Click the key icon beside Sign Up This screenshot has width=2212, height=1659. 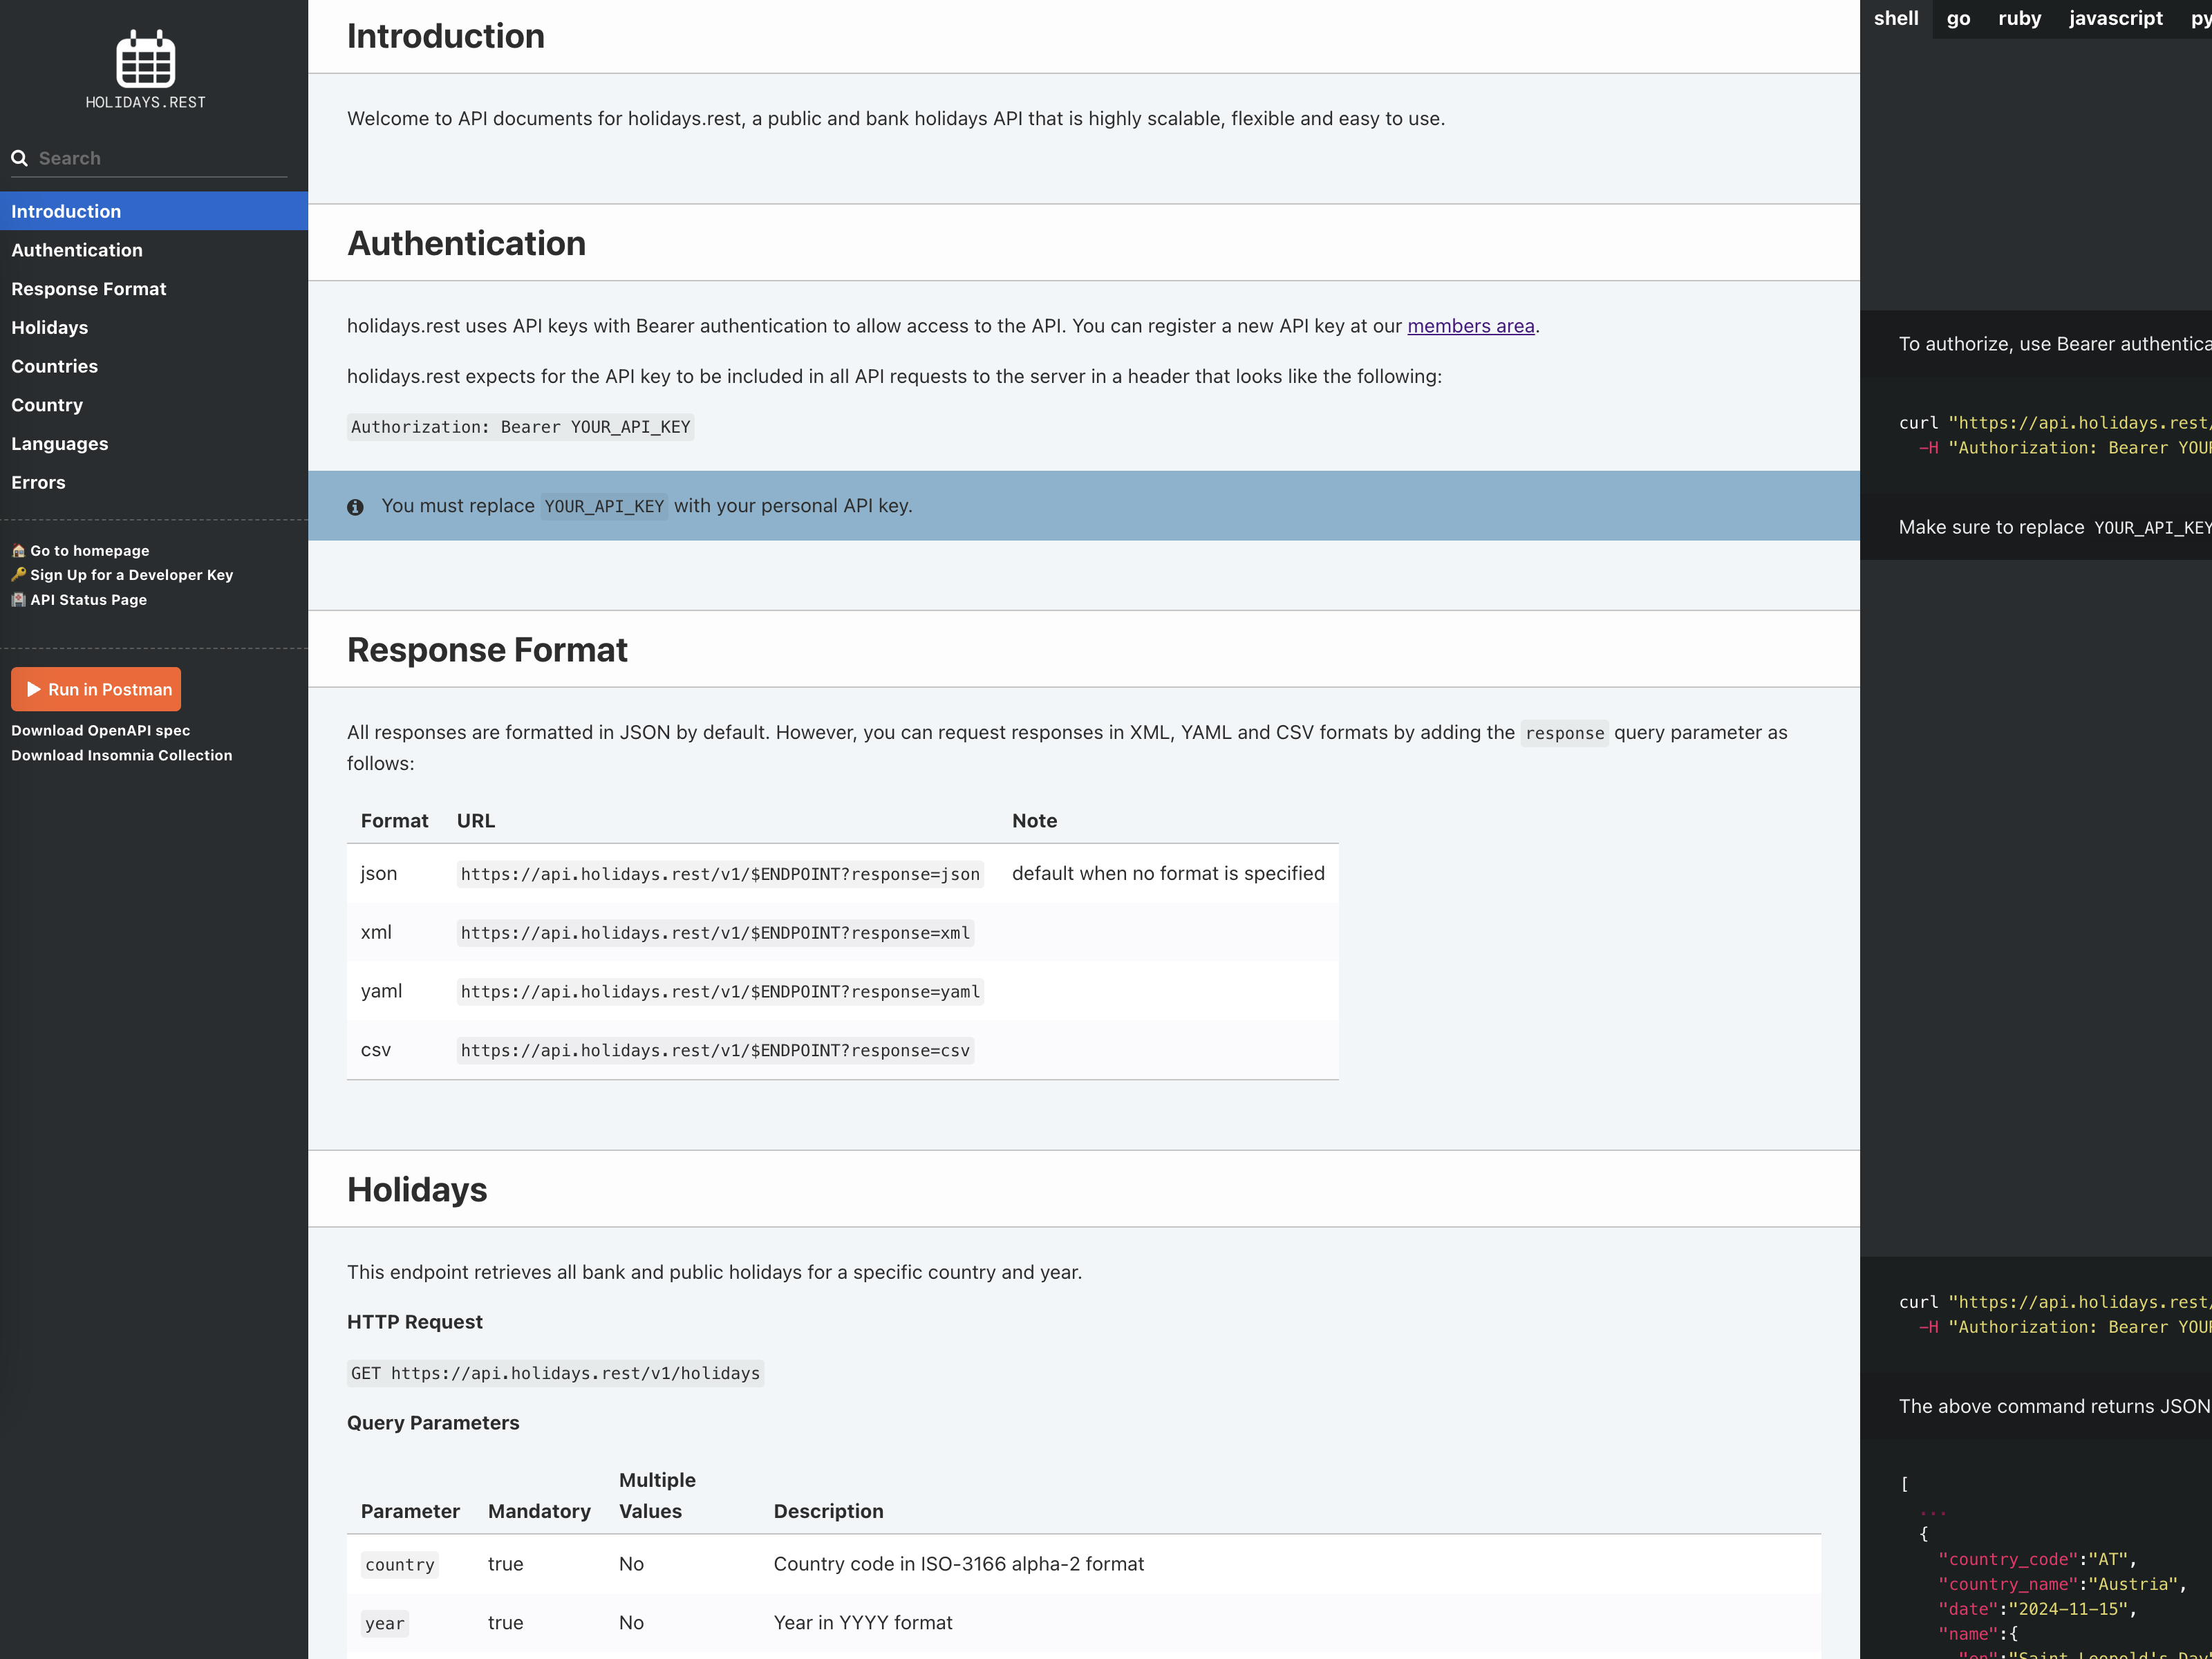point(18,575)
